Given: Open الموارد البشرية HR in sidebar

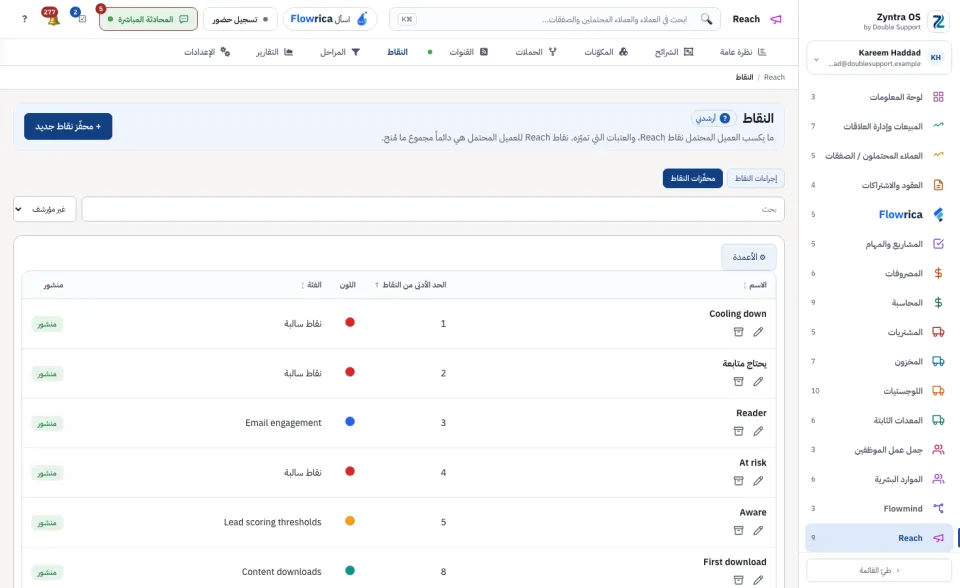Looking at the screenshot, I should [x=878, y=479].
